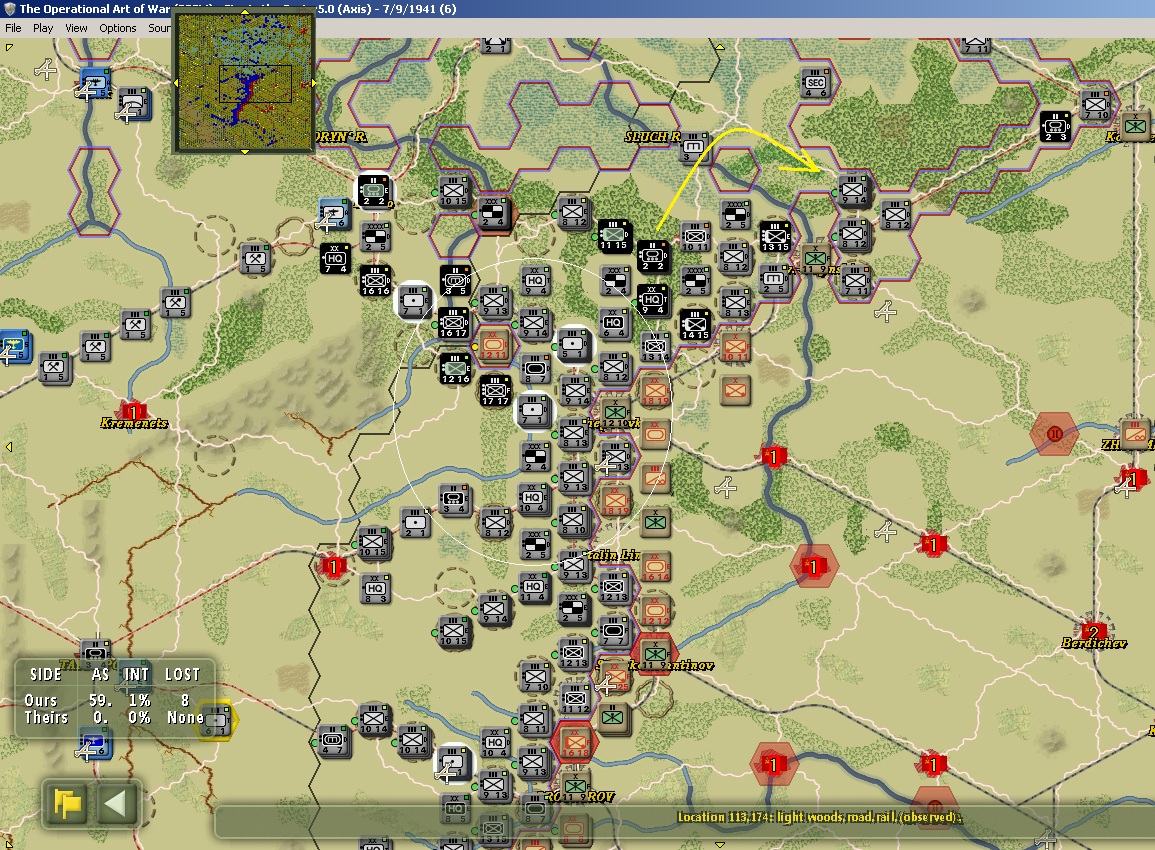1155x850 pixels.
Task: Open the partly hidden Sound menu
Action: [159, 28]
